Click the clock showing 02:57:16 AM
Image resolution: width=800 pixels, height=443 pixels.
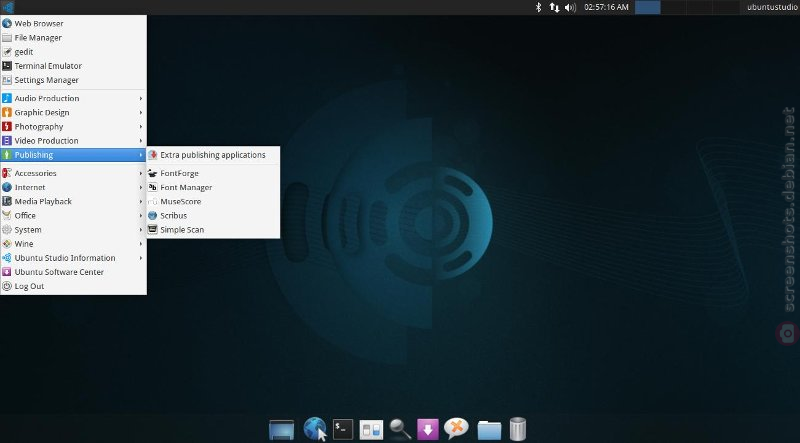point(606,7)
